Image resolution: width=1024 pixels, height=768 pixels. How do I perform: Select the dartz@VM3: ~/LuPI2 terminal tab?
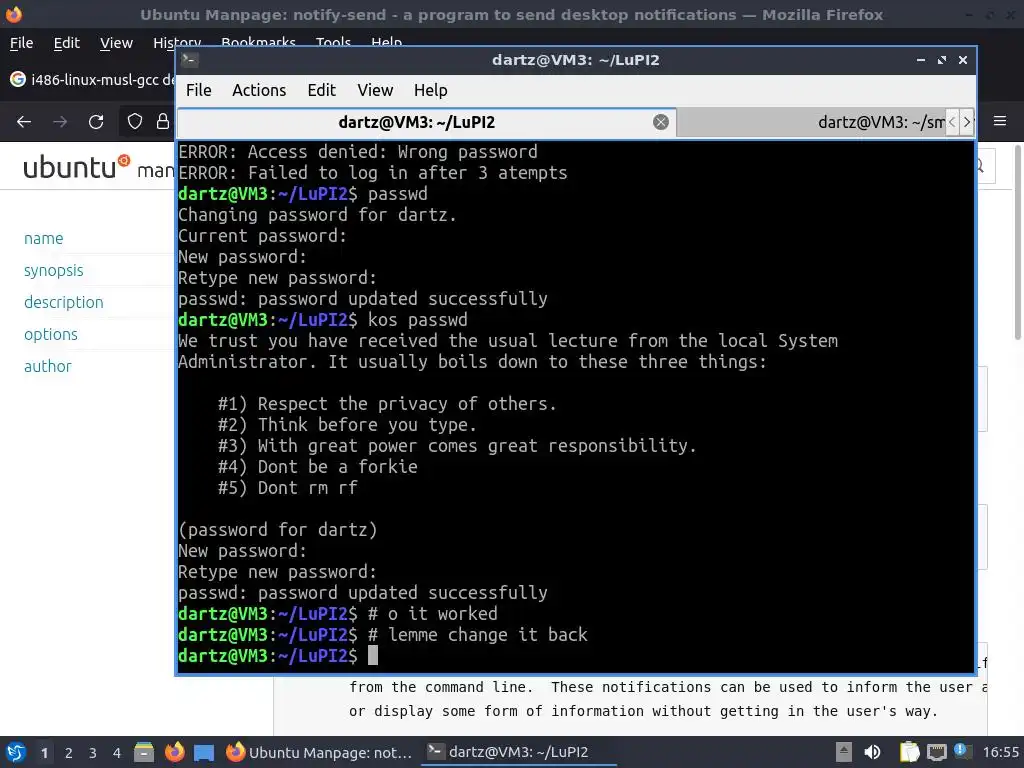(417, 122)
